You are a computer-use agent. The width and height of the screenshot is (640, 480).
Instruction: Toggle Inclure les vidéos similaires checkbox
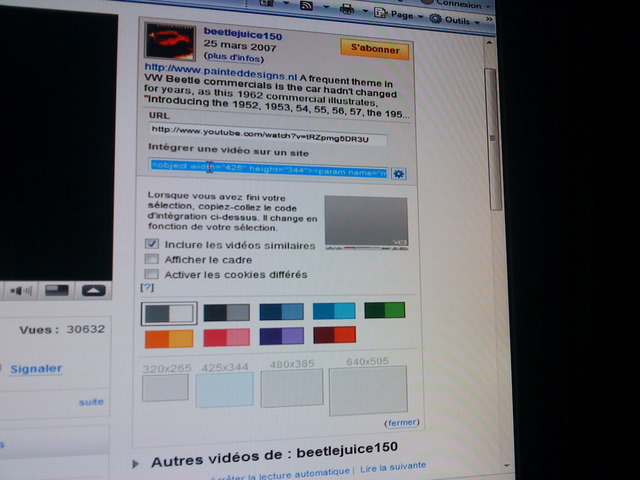click(x=152, y=244)
